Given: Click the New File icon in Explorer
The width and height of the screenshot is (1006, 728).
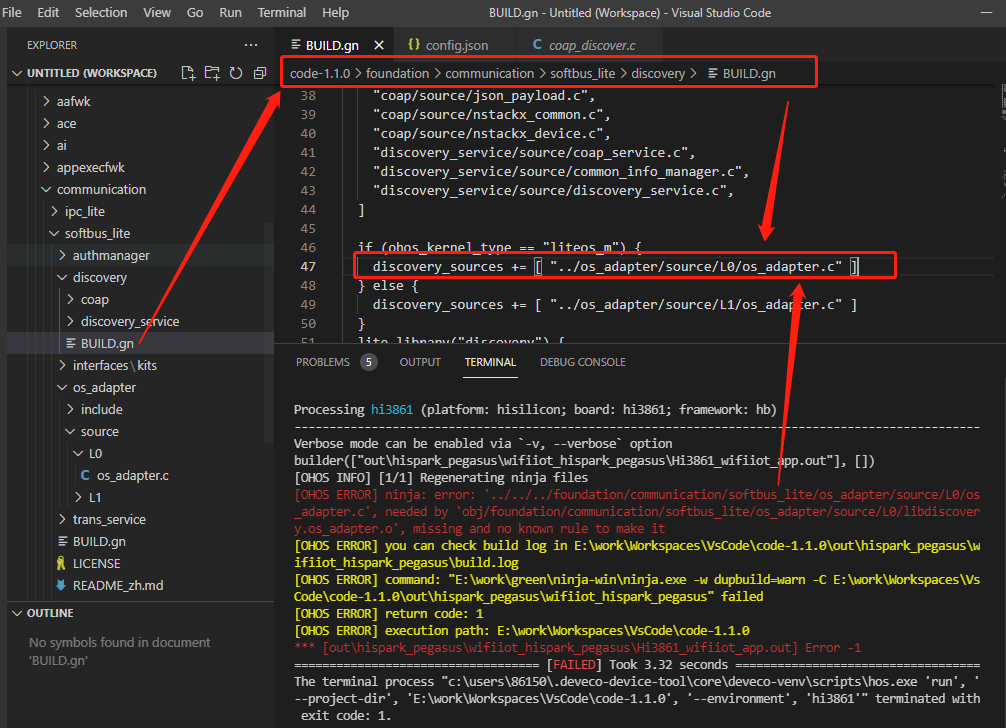Looking at the screenshot, I should point(188,73).
